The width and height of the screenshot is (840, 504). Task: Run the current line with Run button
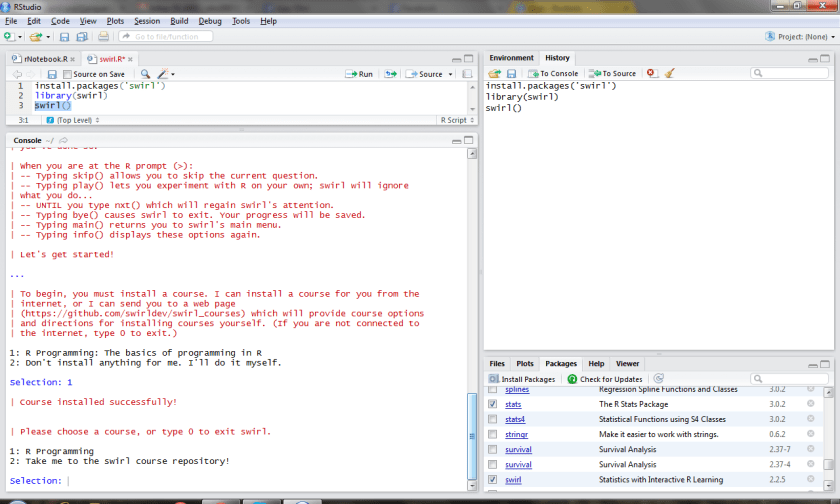coord(359,74)
